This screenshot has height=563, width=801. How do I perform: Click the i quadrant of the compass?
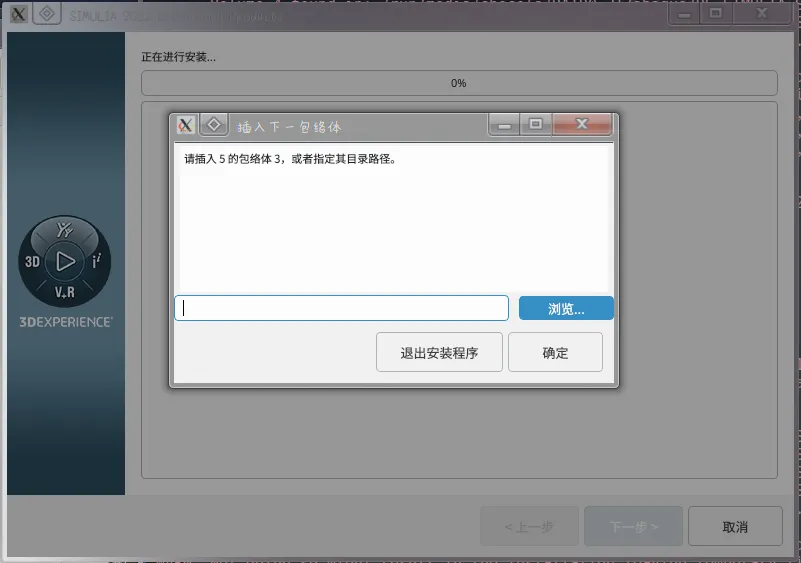96,262
